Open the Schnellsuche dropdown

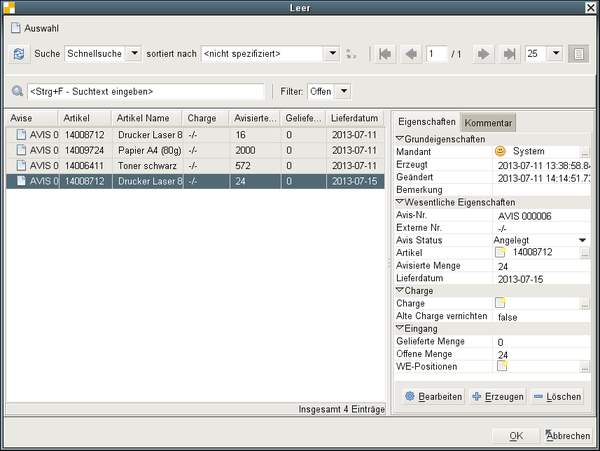134,53
